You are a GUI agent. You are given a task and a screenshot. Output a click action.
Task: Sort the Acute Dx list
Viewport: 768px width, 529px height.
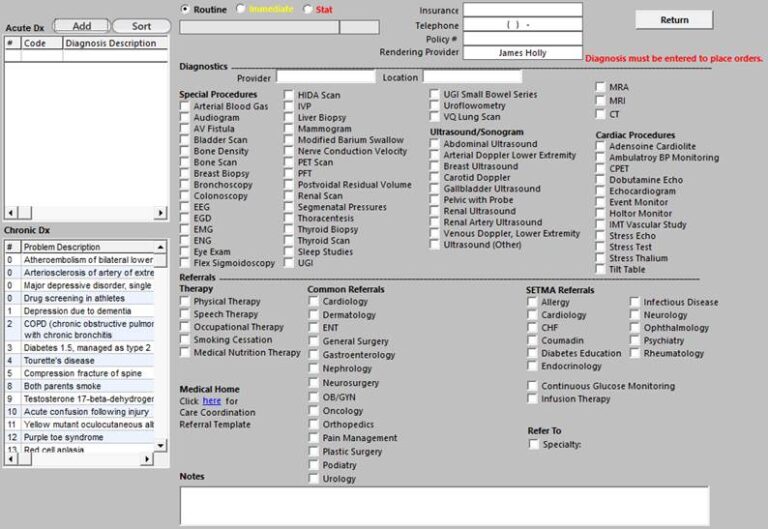[x=141, y=26]
